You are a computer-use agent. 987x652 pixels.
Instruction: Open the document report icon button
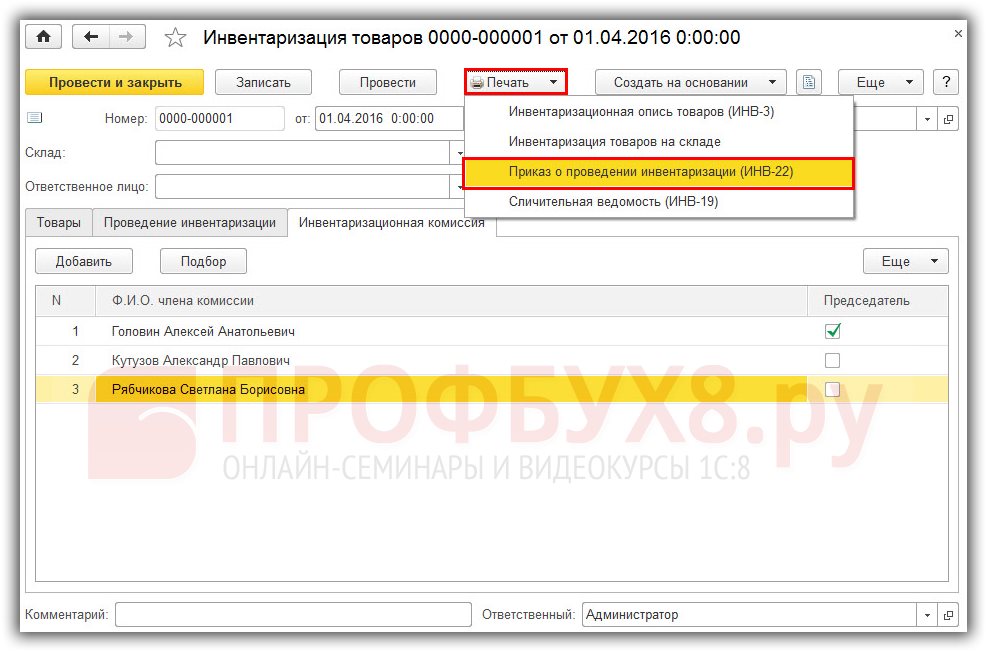coord(809,82)
